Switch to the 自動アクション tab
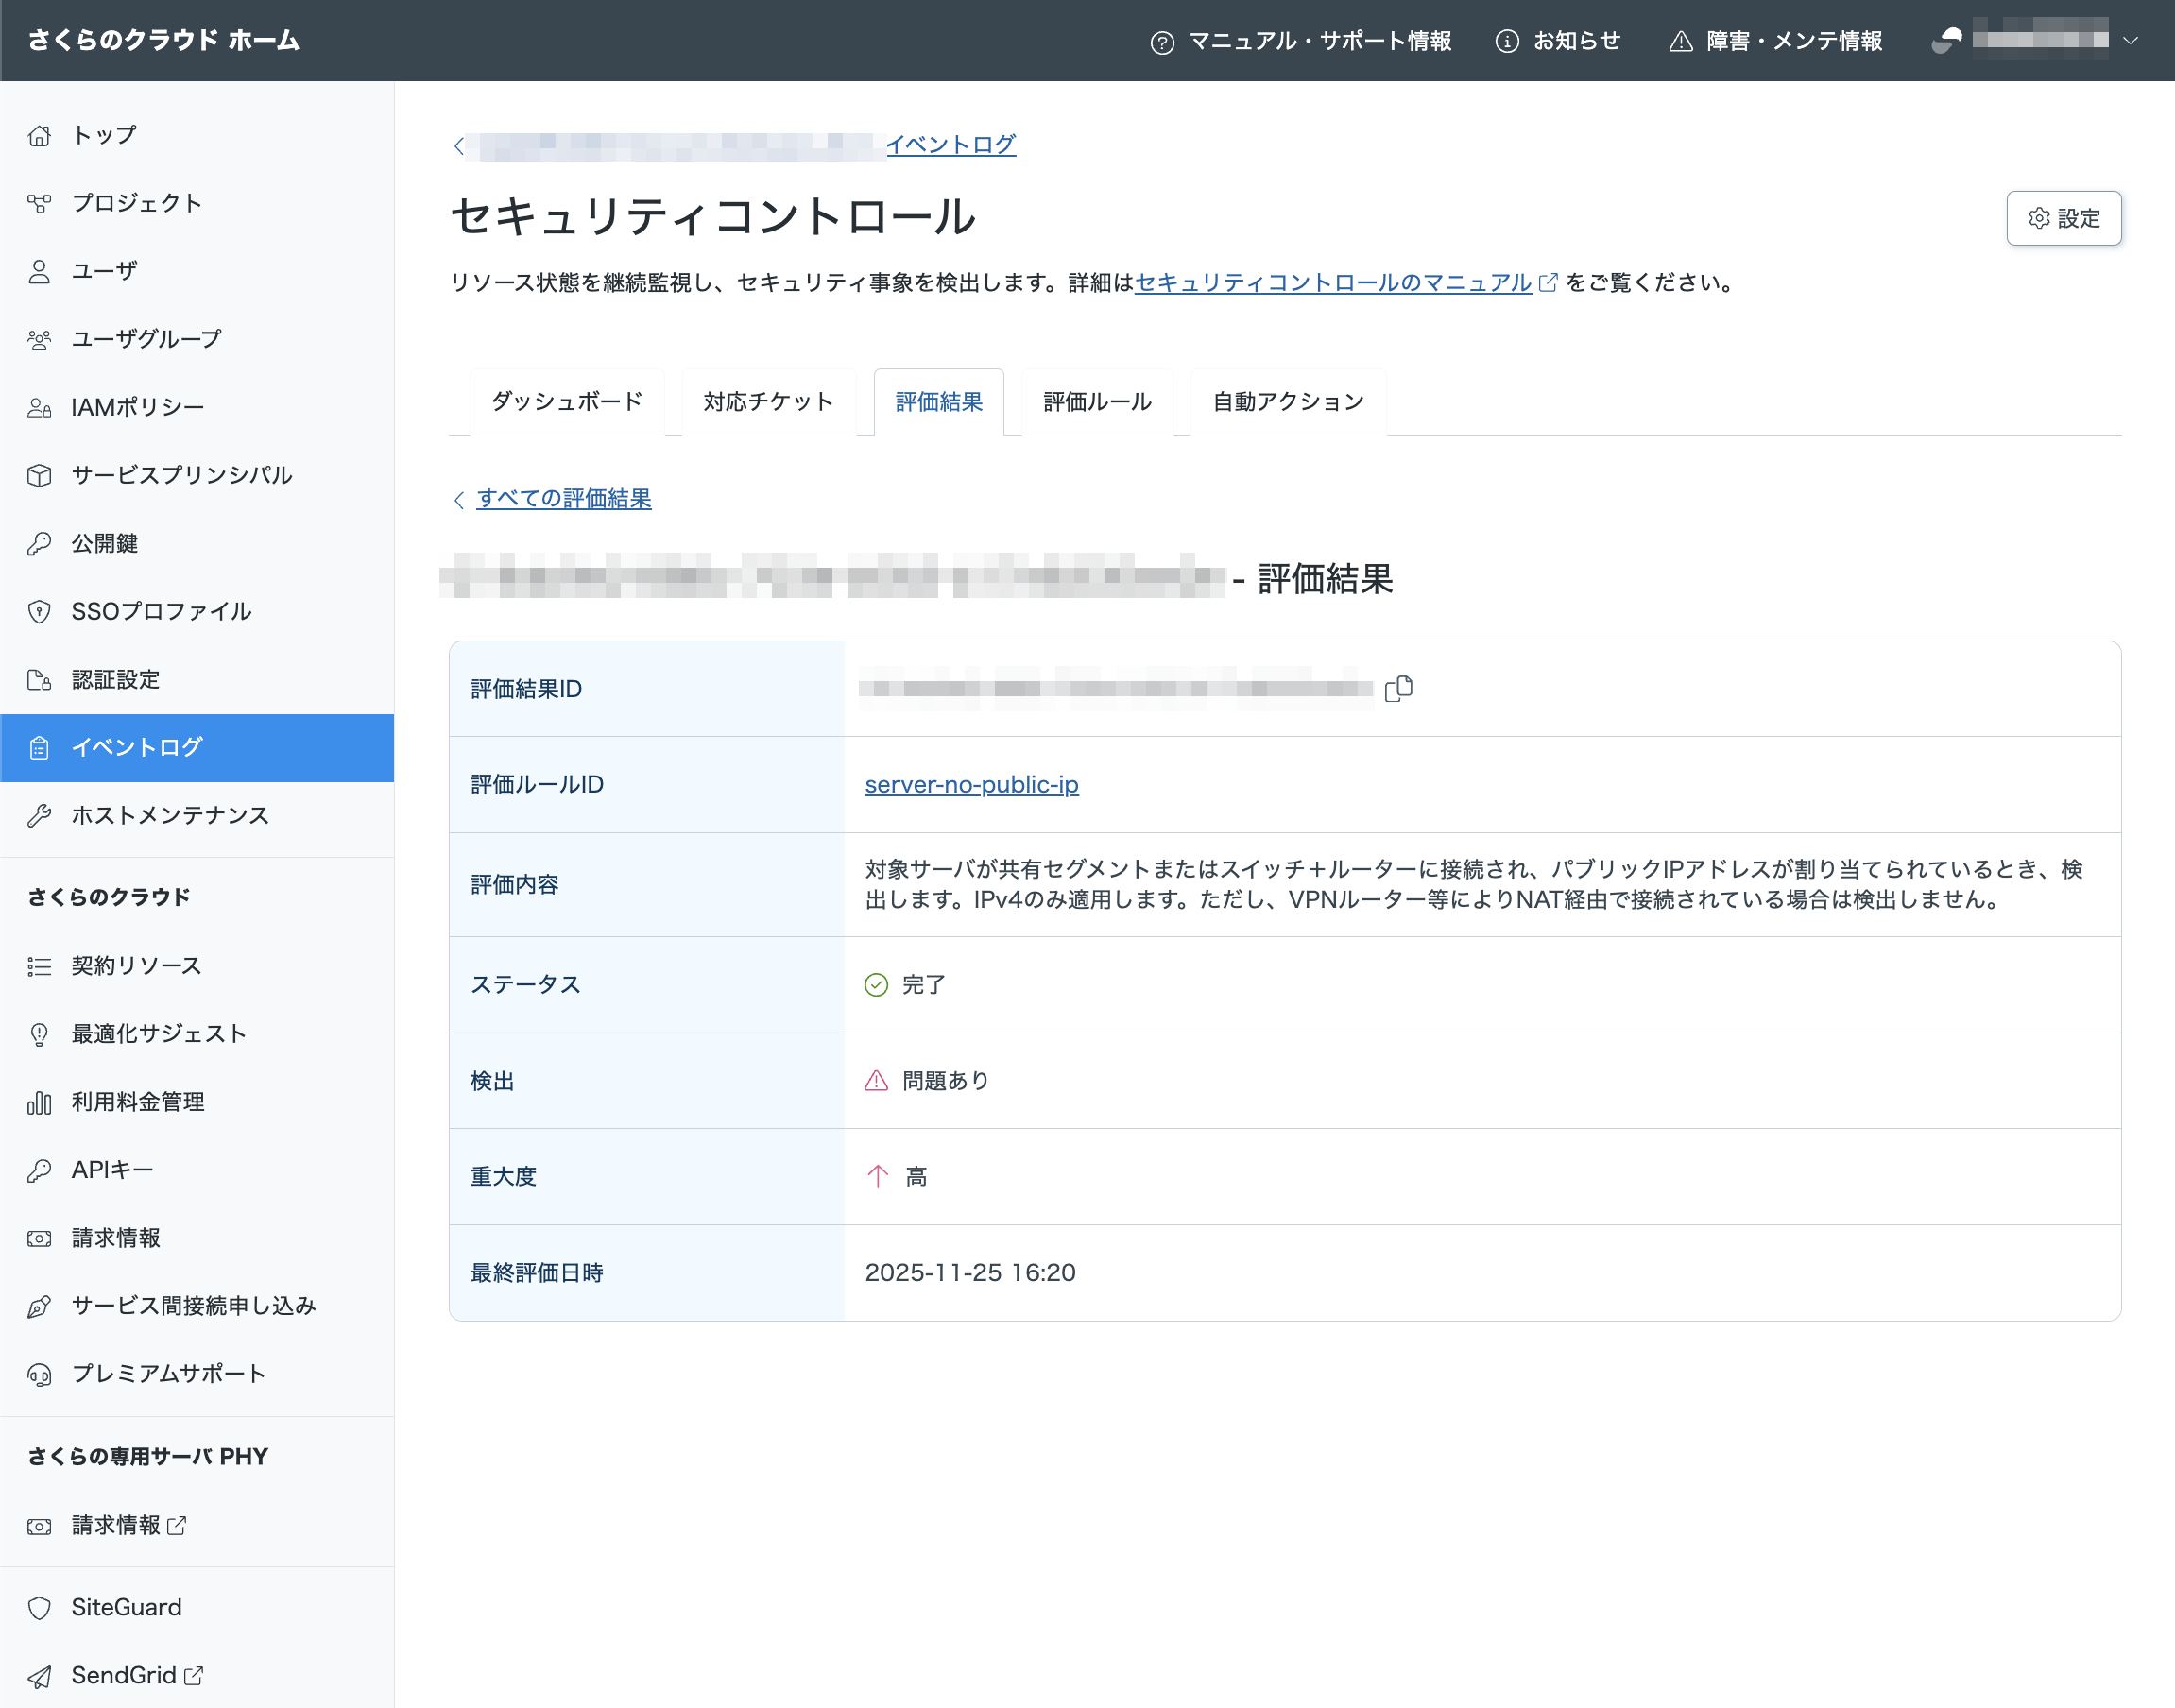Image resolution: width=2175 pixels, height=1708 pixels. point(1287,402)
